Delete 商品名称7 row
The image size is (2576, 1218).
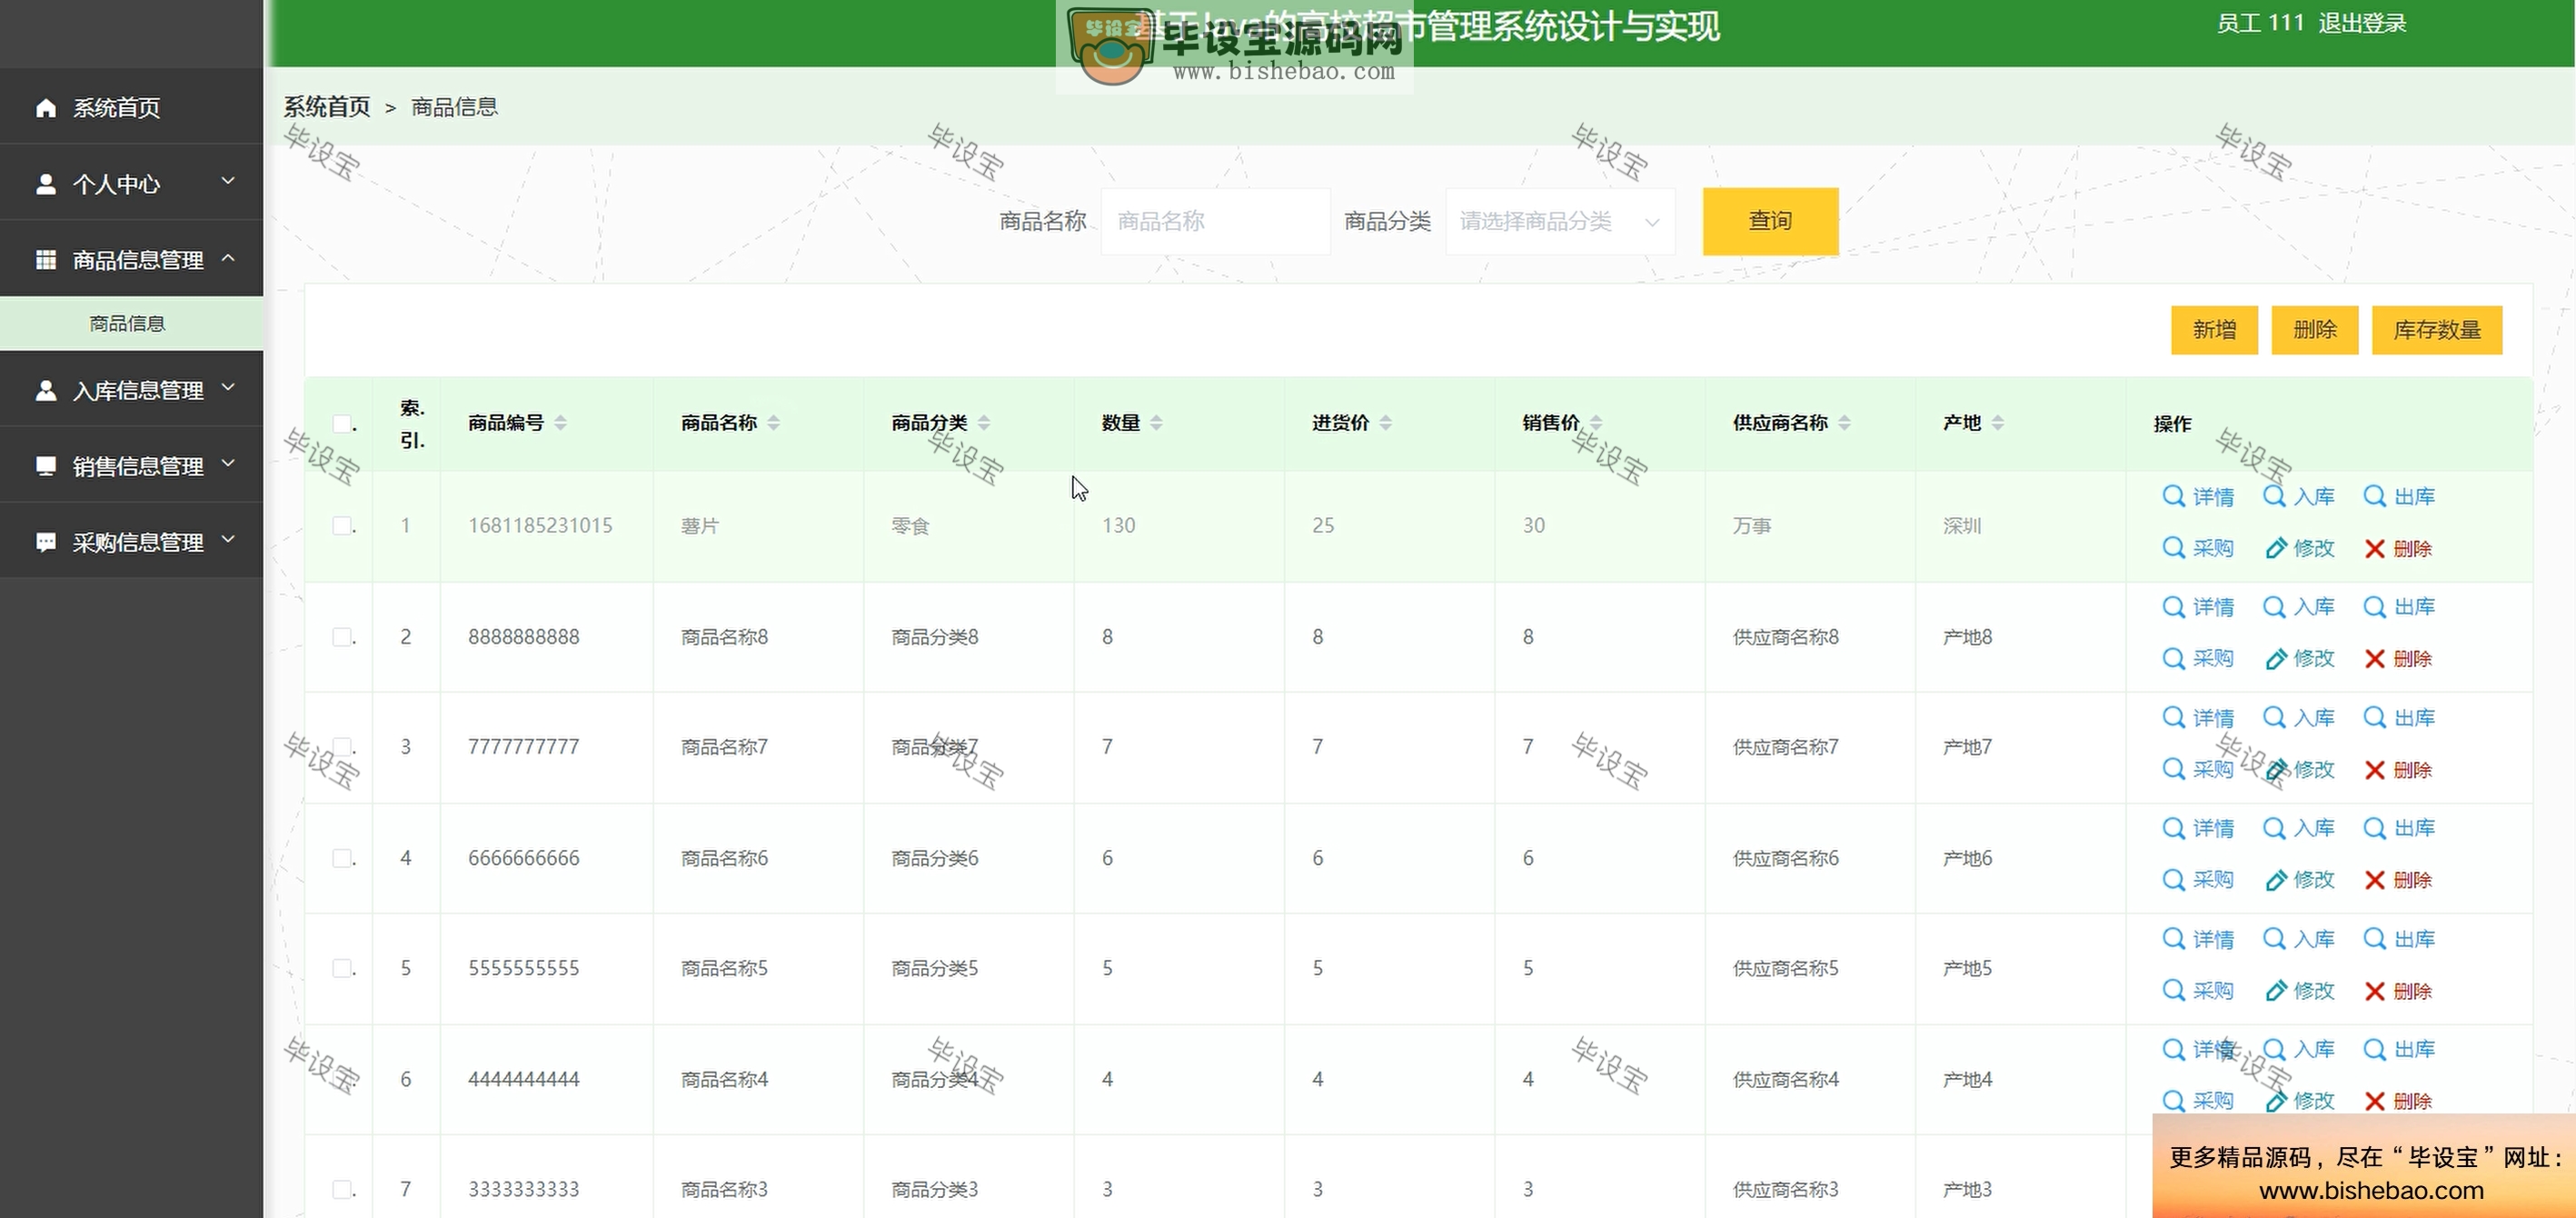pyautogui.click(x=2398, y=770)
